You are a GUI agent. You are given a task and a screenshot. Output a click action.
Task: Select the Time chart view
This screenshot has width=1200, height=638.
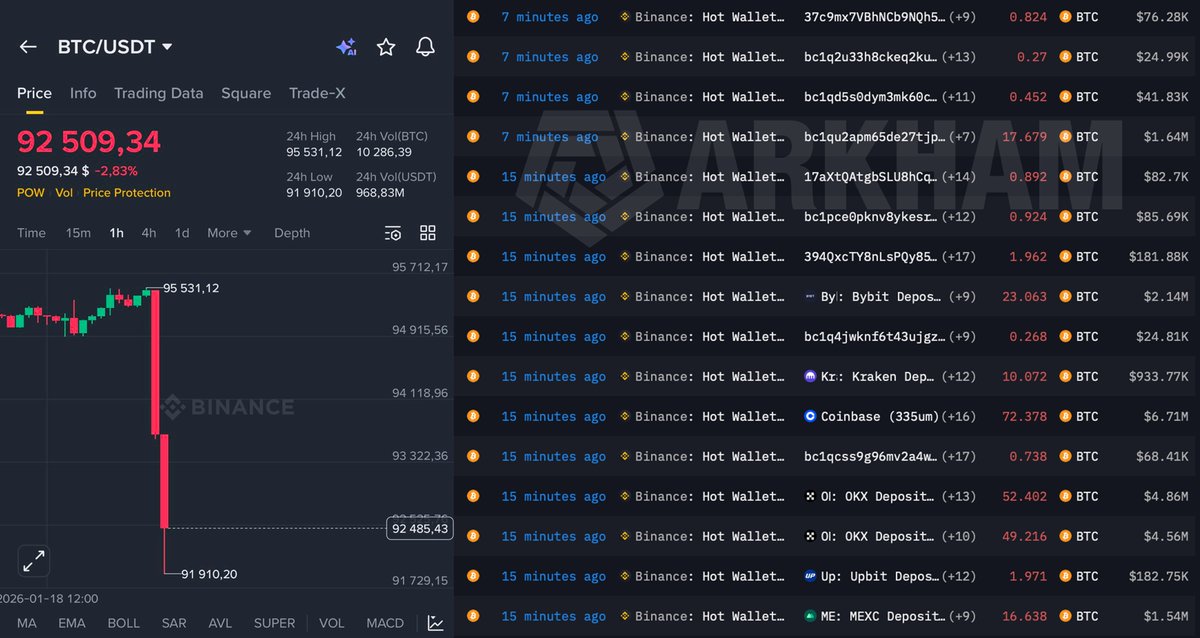[x=31, y=233]
